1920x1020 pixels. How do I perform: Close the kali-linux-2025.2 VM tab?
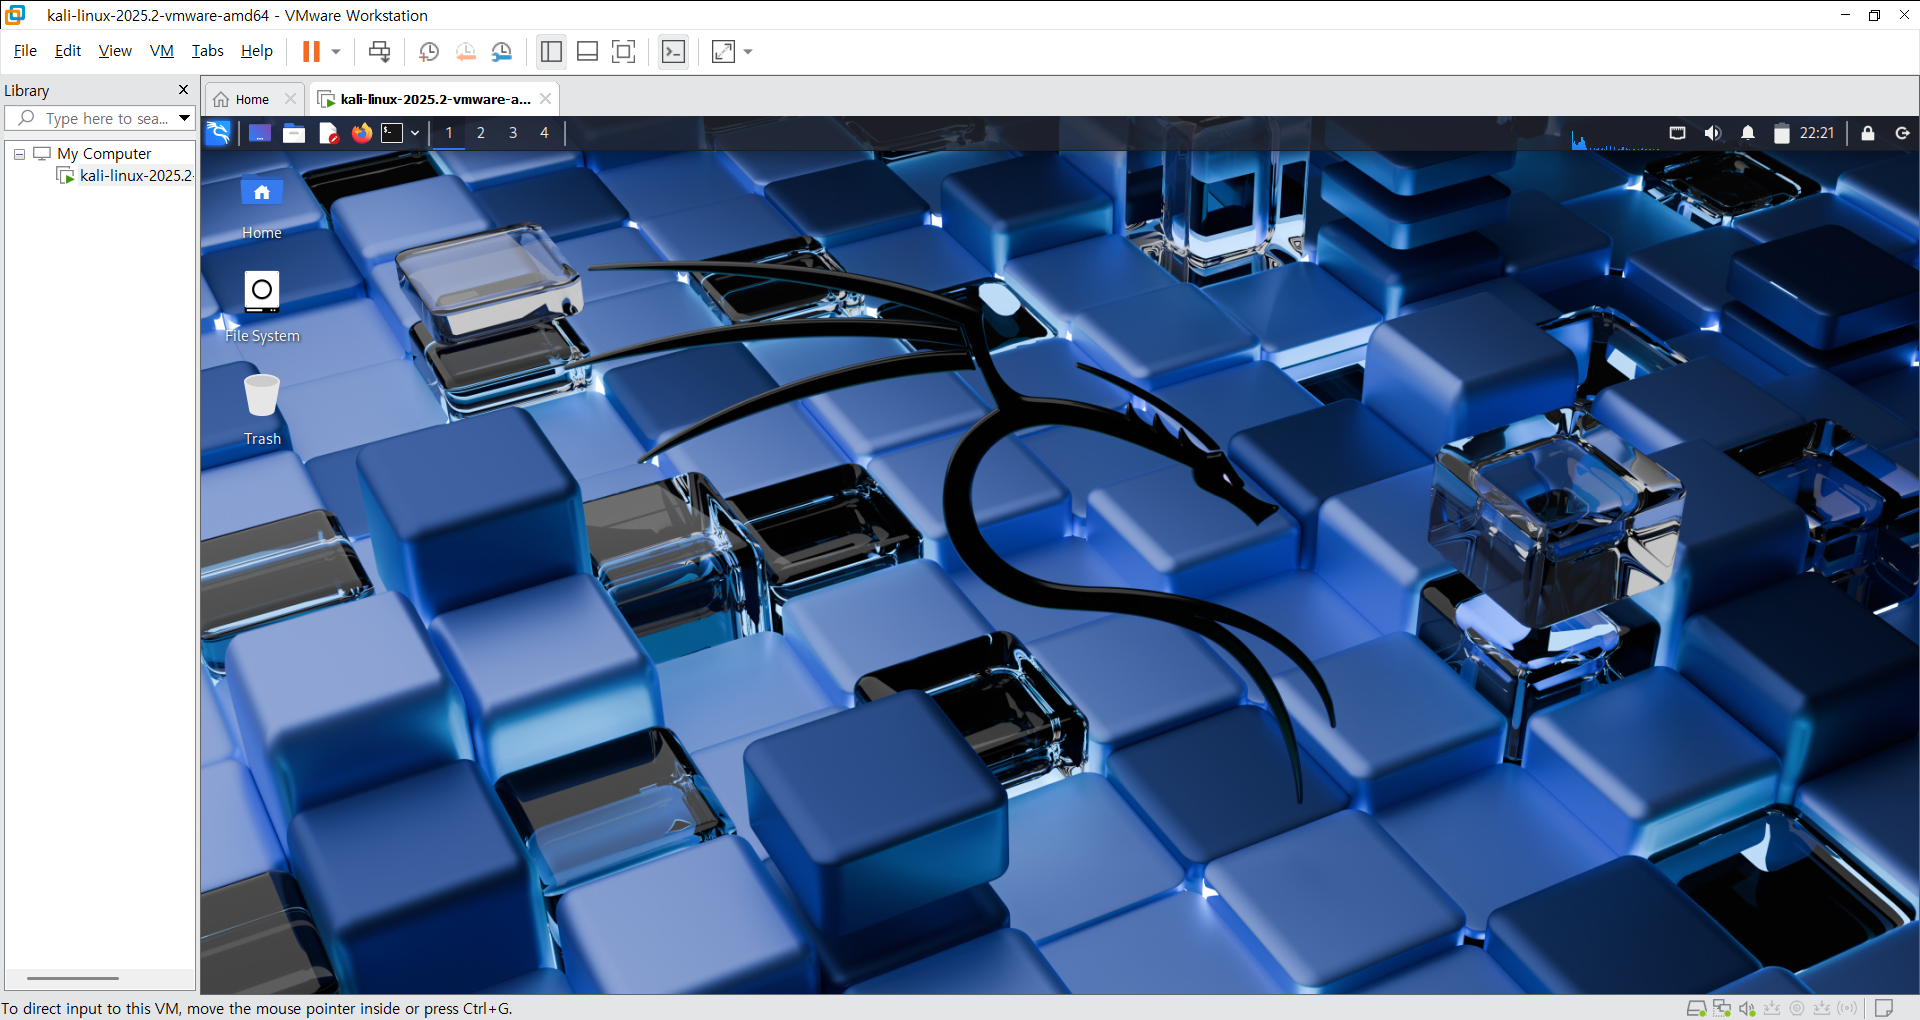coord(545,99)
